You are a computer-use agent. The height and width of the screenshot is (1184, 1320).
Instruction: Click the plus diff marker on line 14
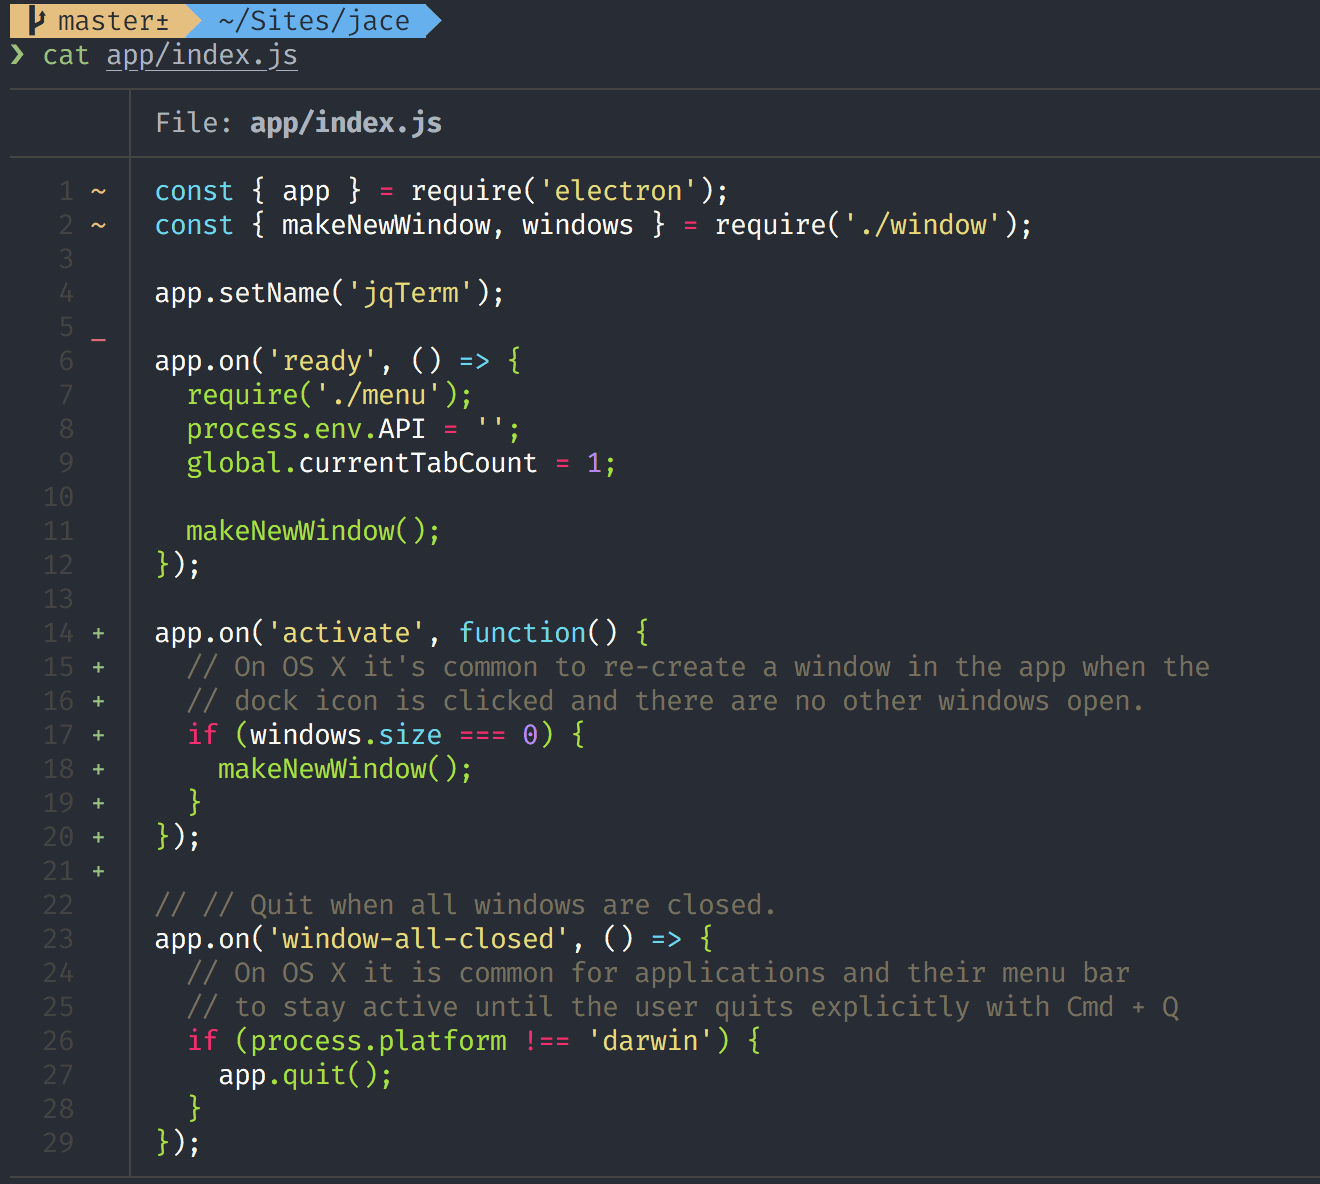pos(98,633)
